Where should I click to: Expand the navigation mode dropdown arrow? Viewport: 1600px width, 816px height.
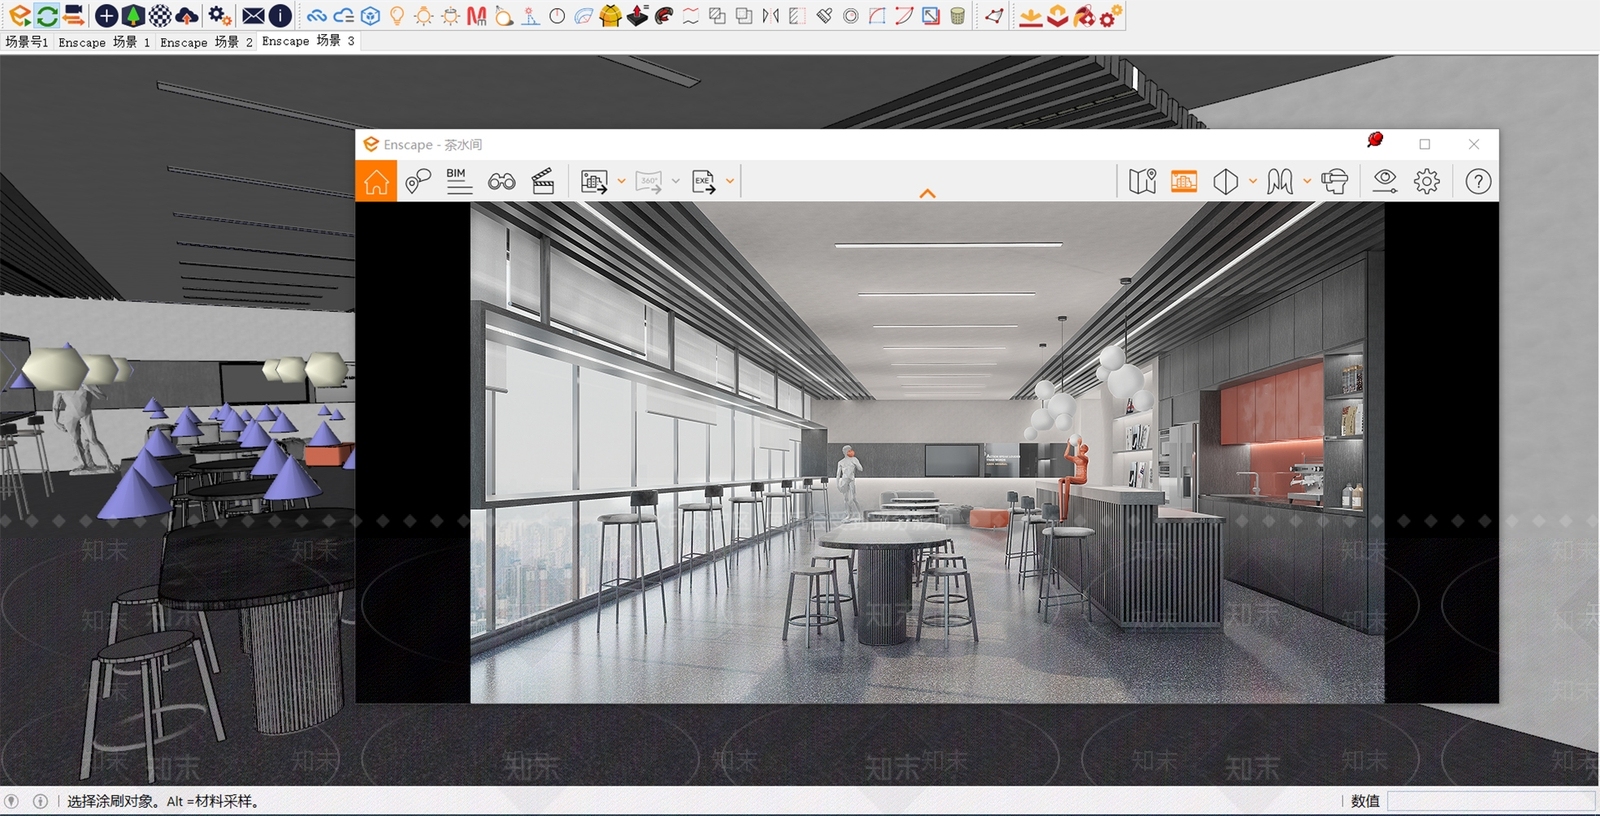point(1306,181)
